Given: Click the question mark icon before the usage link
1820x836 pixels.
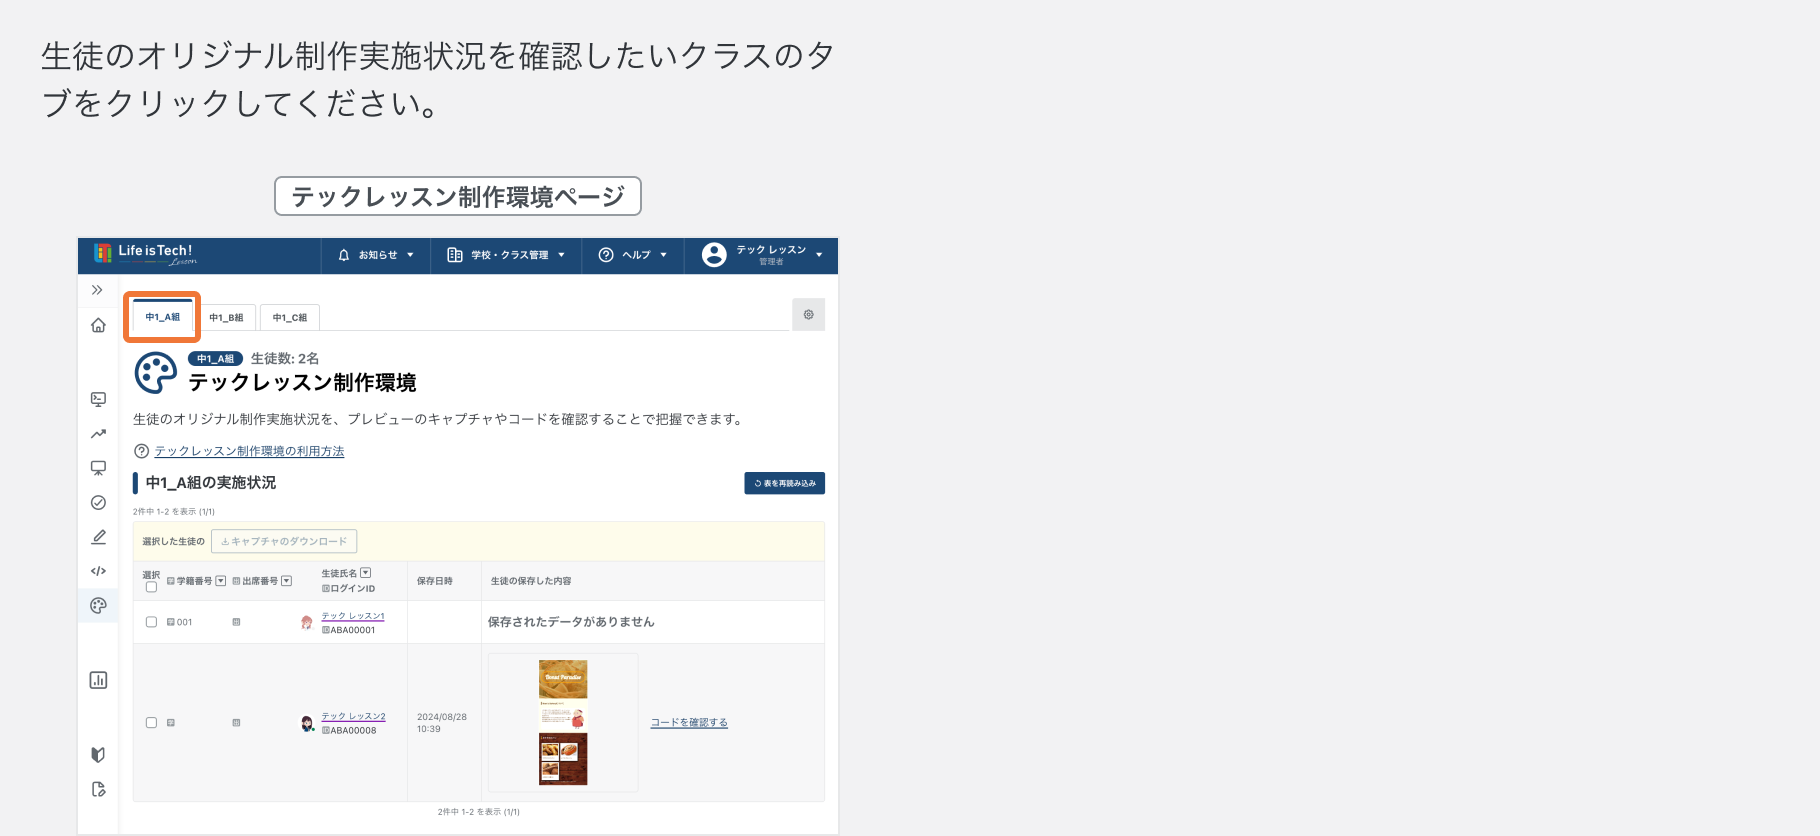Looking at the screenshot, I should (x=141, y=451).
